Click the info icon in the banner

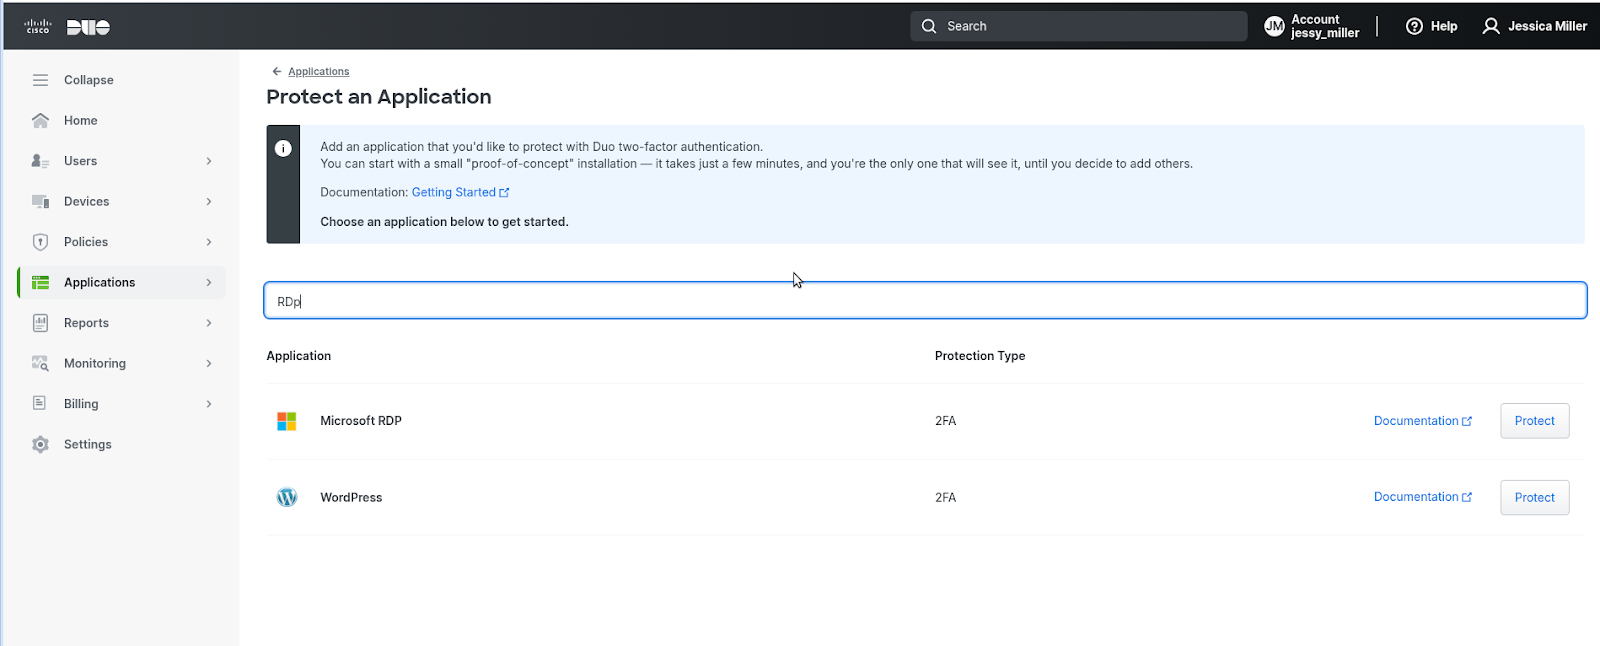pyautogui.click(x=283, y=149)
